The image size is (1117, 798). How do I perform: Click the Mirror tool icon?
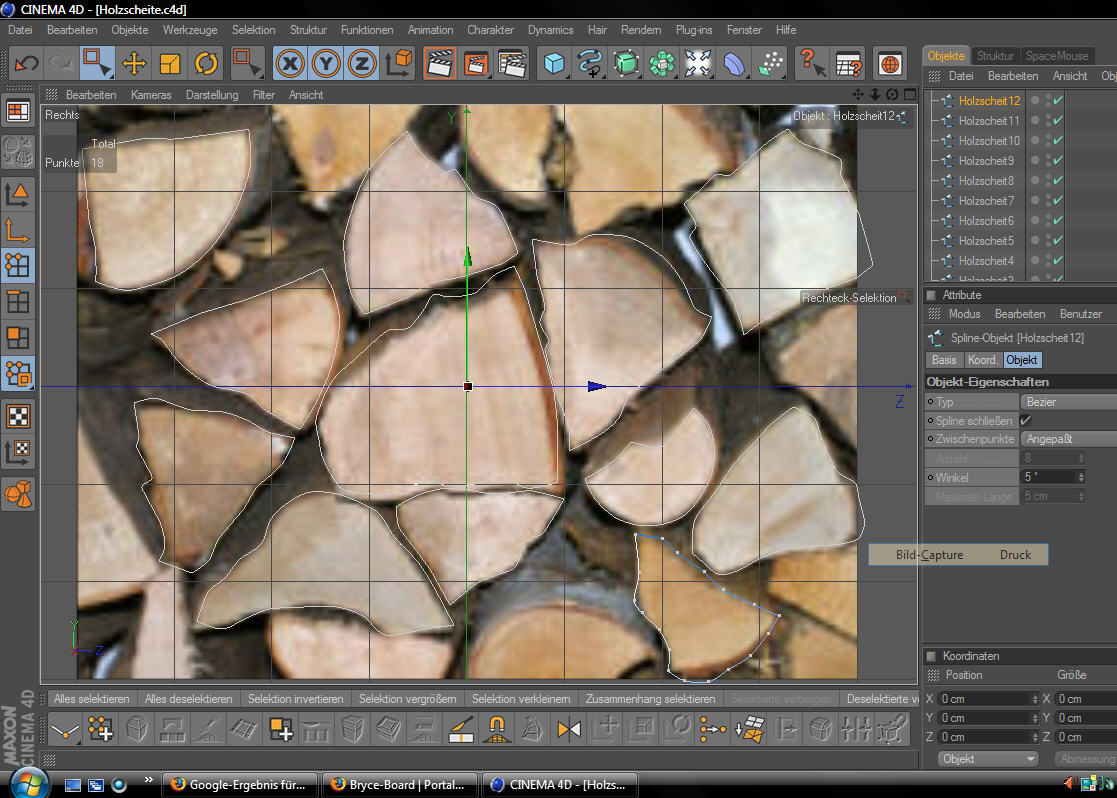pos(568,730)
